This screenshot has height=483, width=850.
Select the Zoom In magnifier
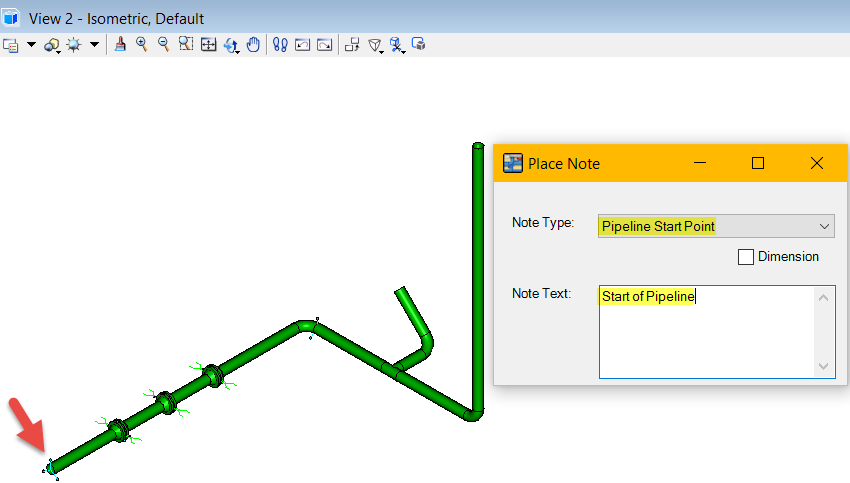tap(142, 44)
